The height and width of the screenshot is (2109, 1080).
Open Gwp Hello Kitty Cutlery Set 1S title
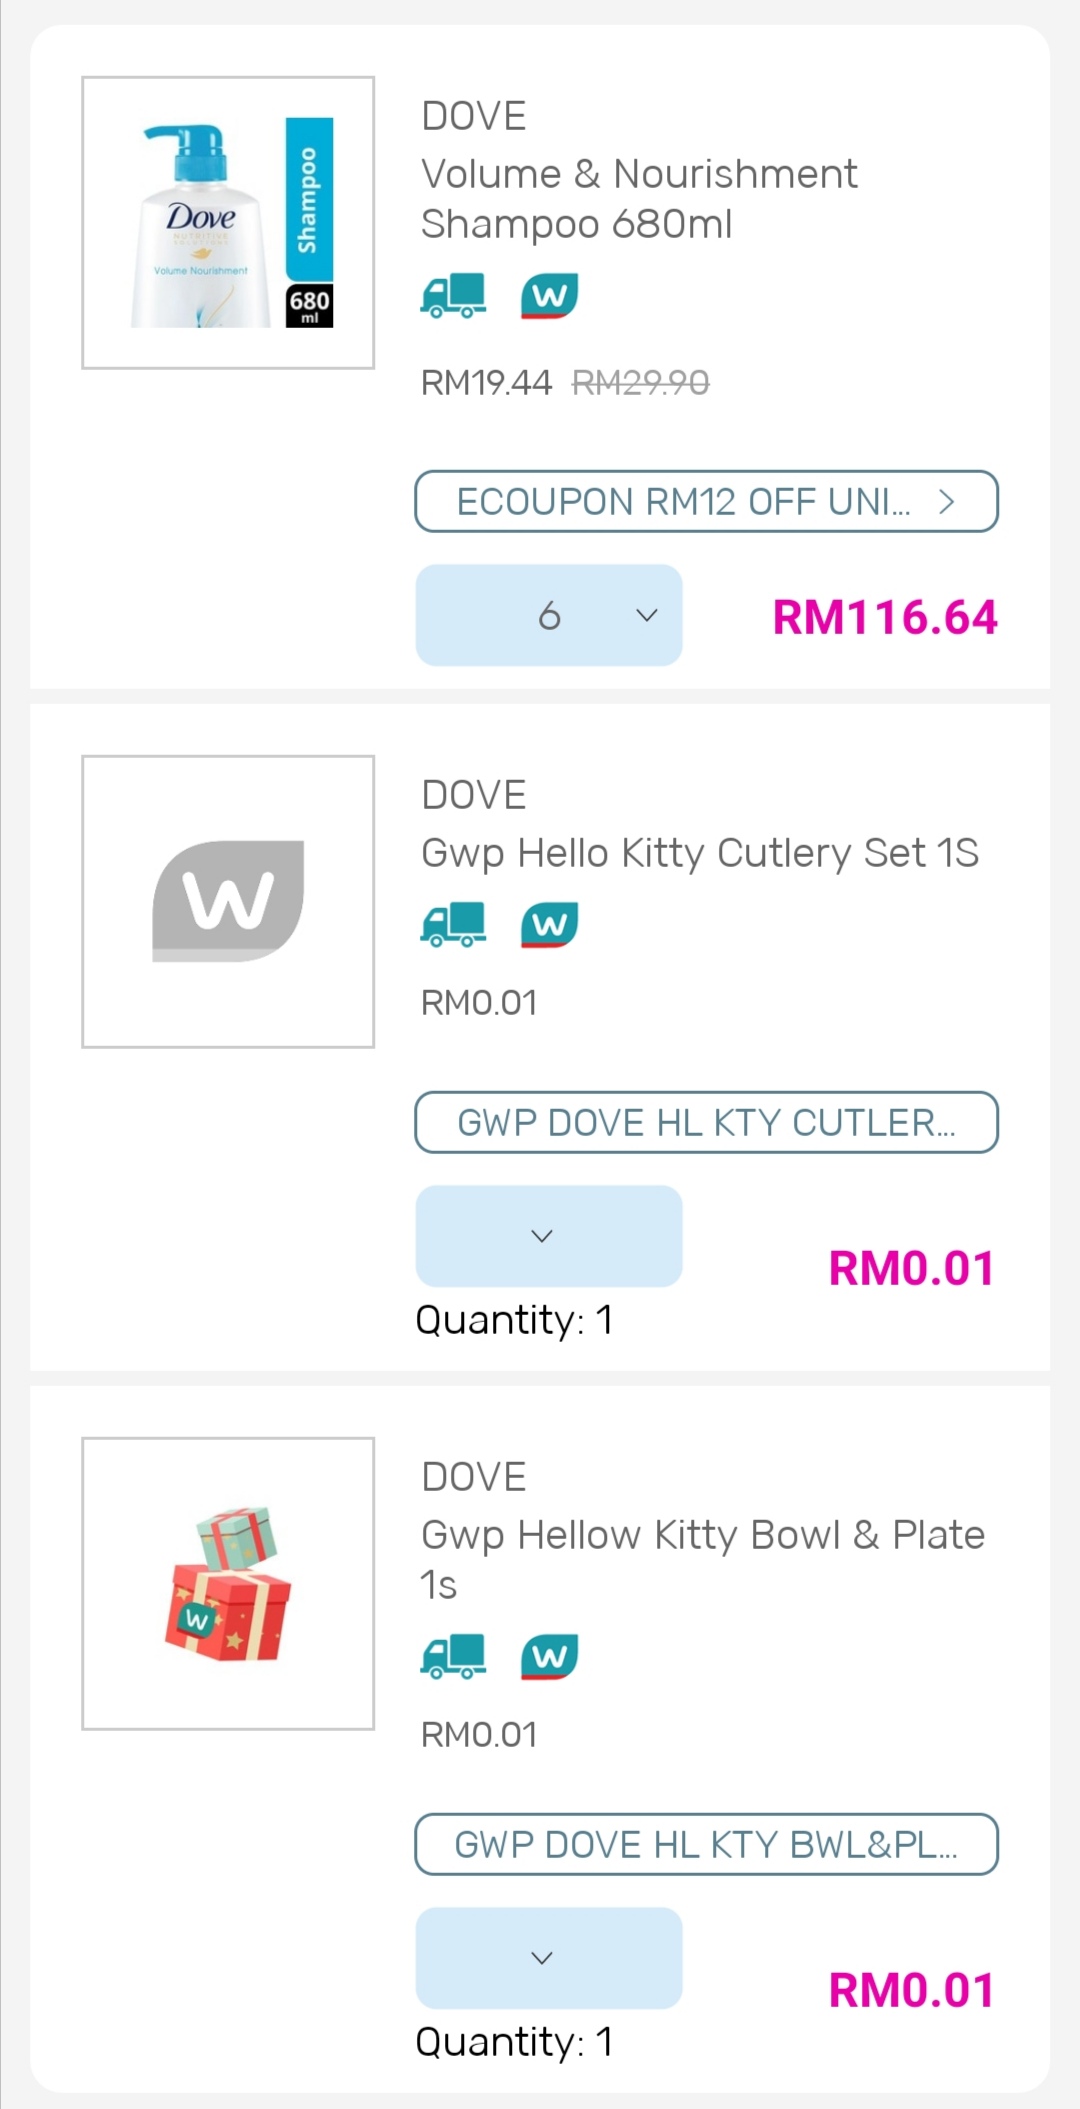(699, 853)
